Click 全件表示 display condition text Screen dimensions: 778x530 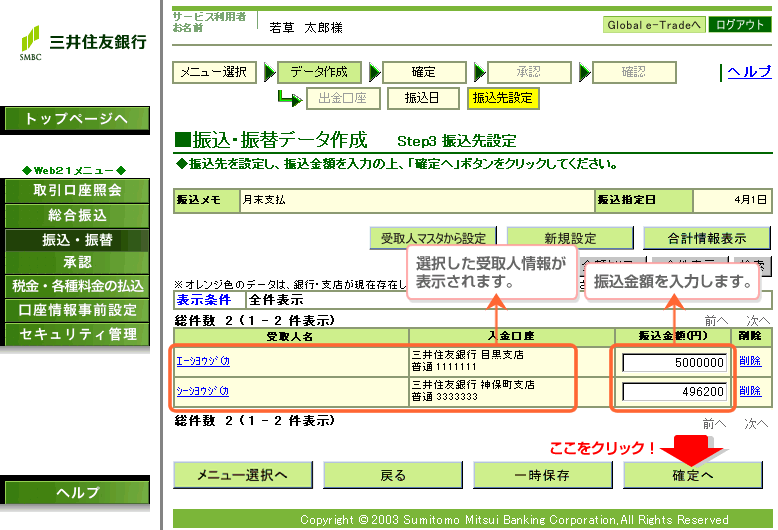(x=276, y=300)
